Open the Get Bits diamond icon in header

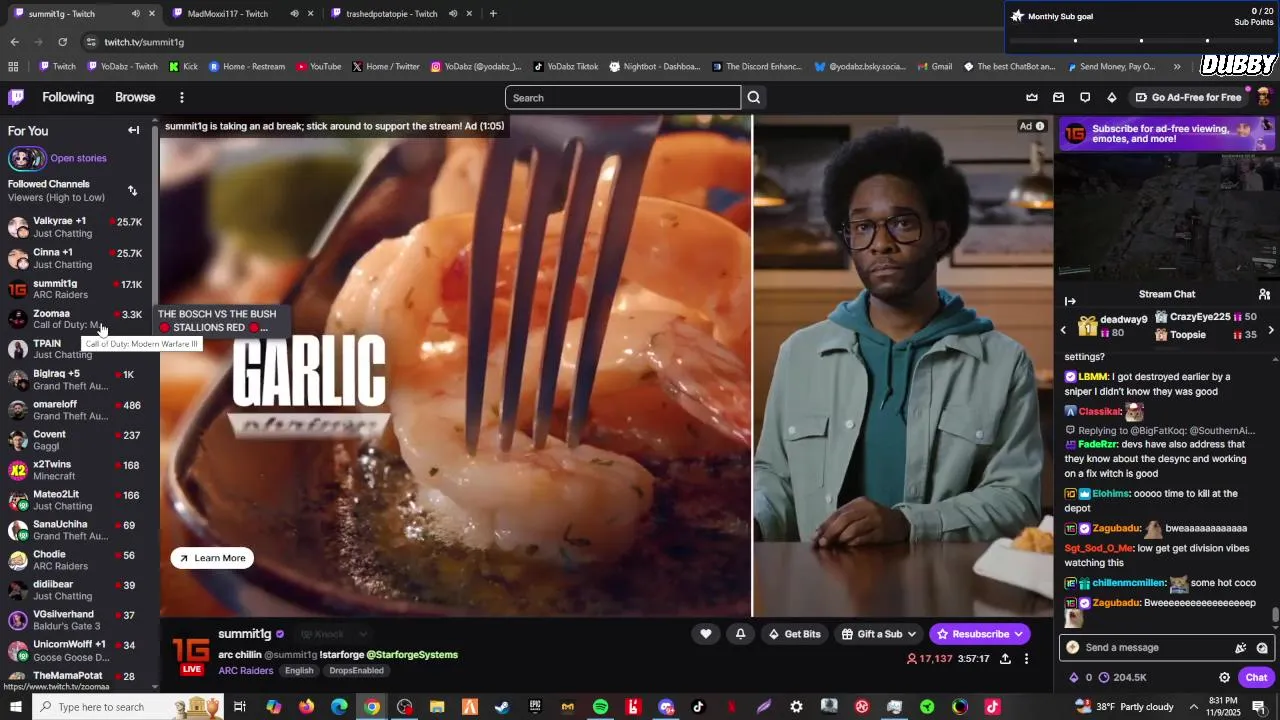pos(1111,97)
